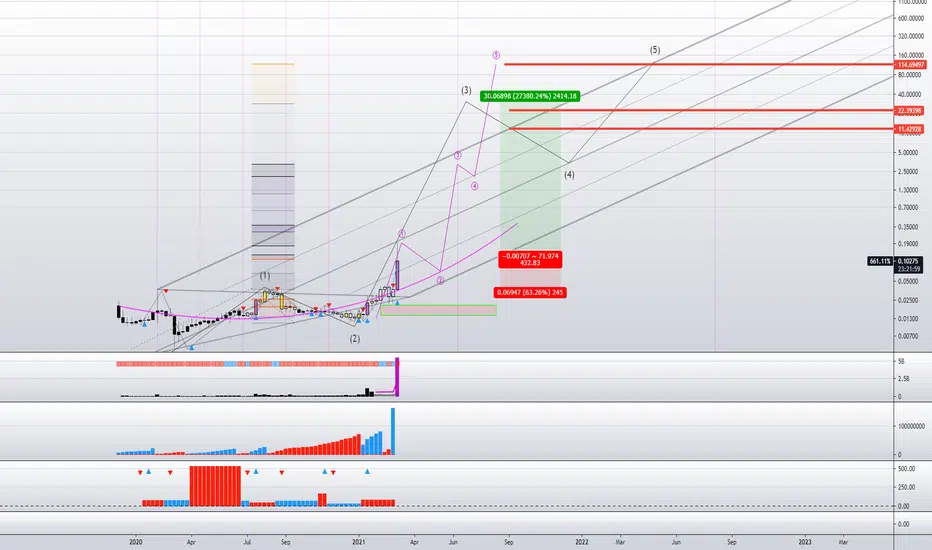Click the tallest blue bar in second indicator
Viewport: 932px width, 550px height.
point(393,431)
